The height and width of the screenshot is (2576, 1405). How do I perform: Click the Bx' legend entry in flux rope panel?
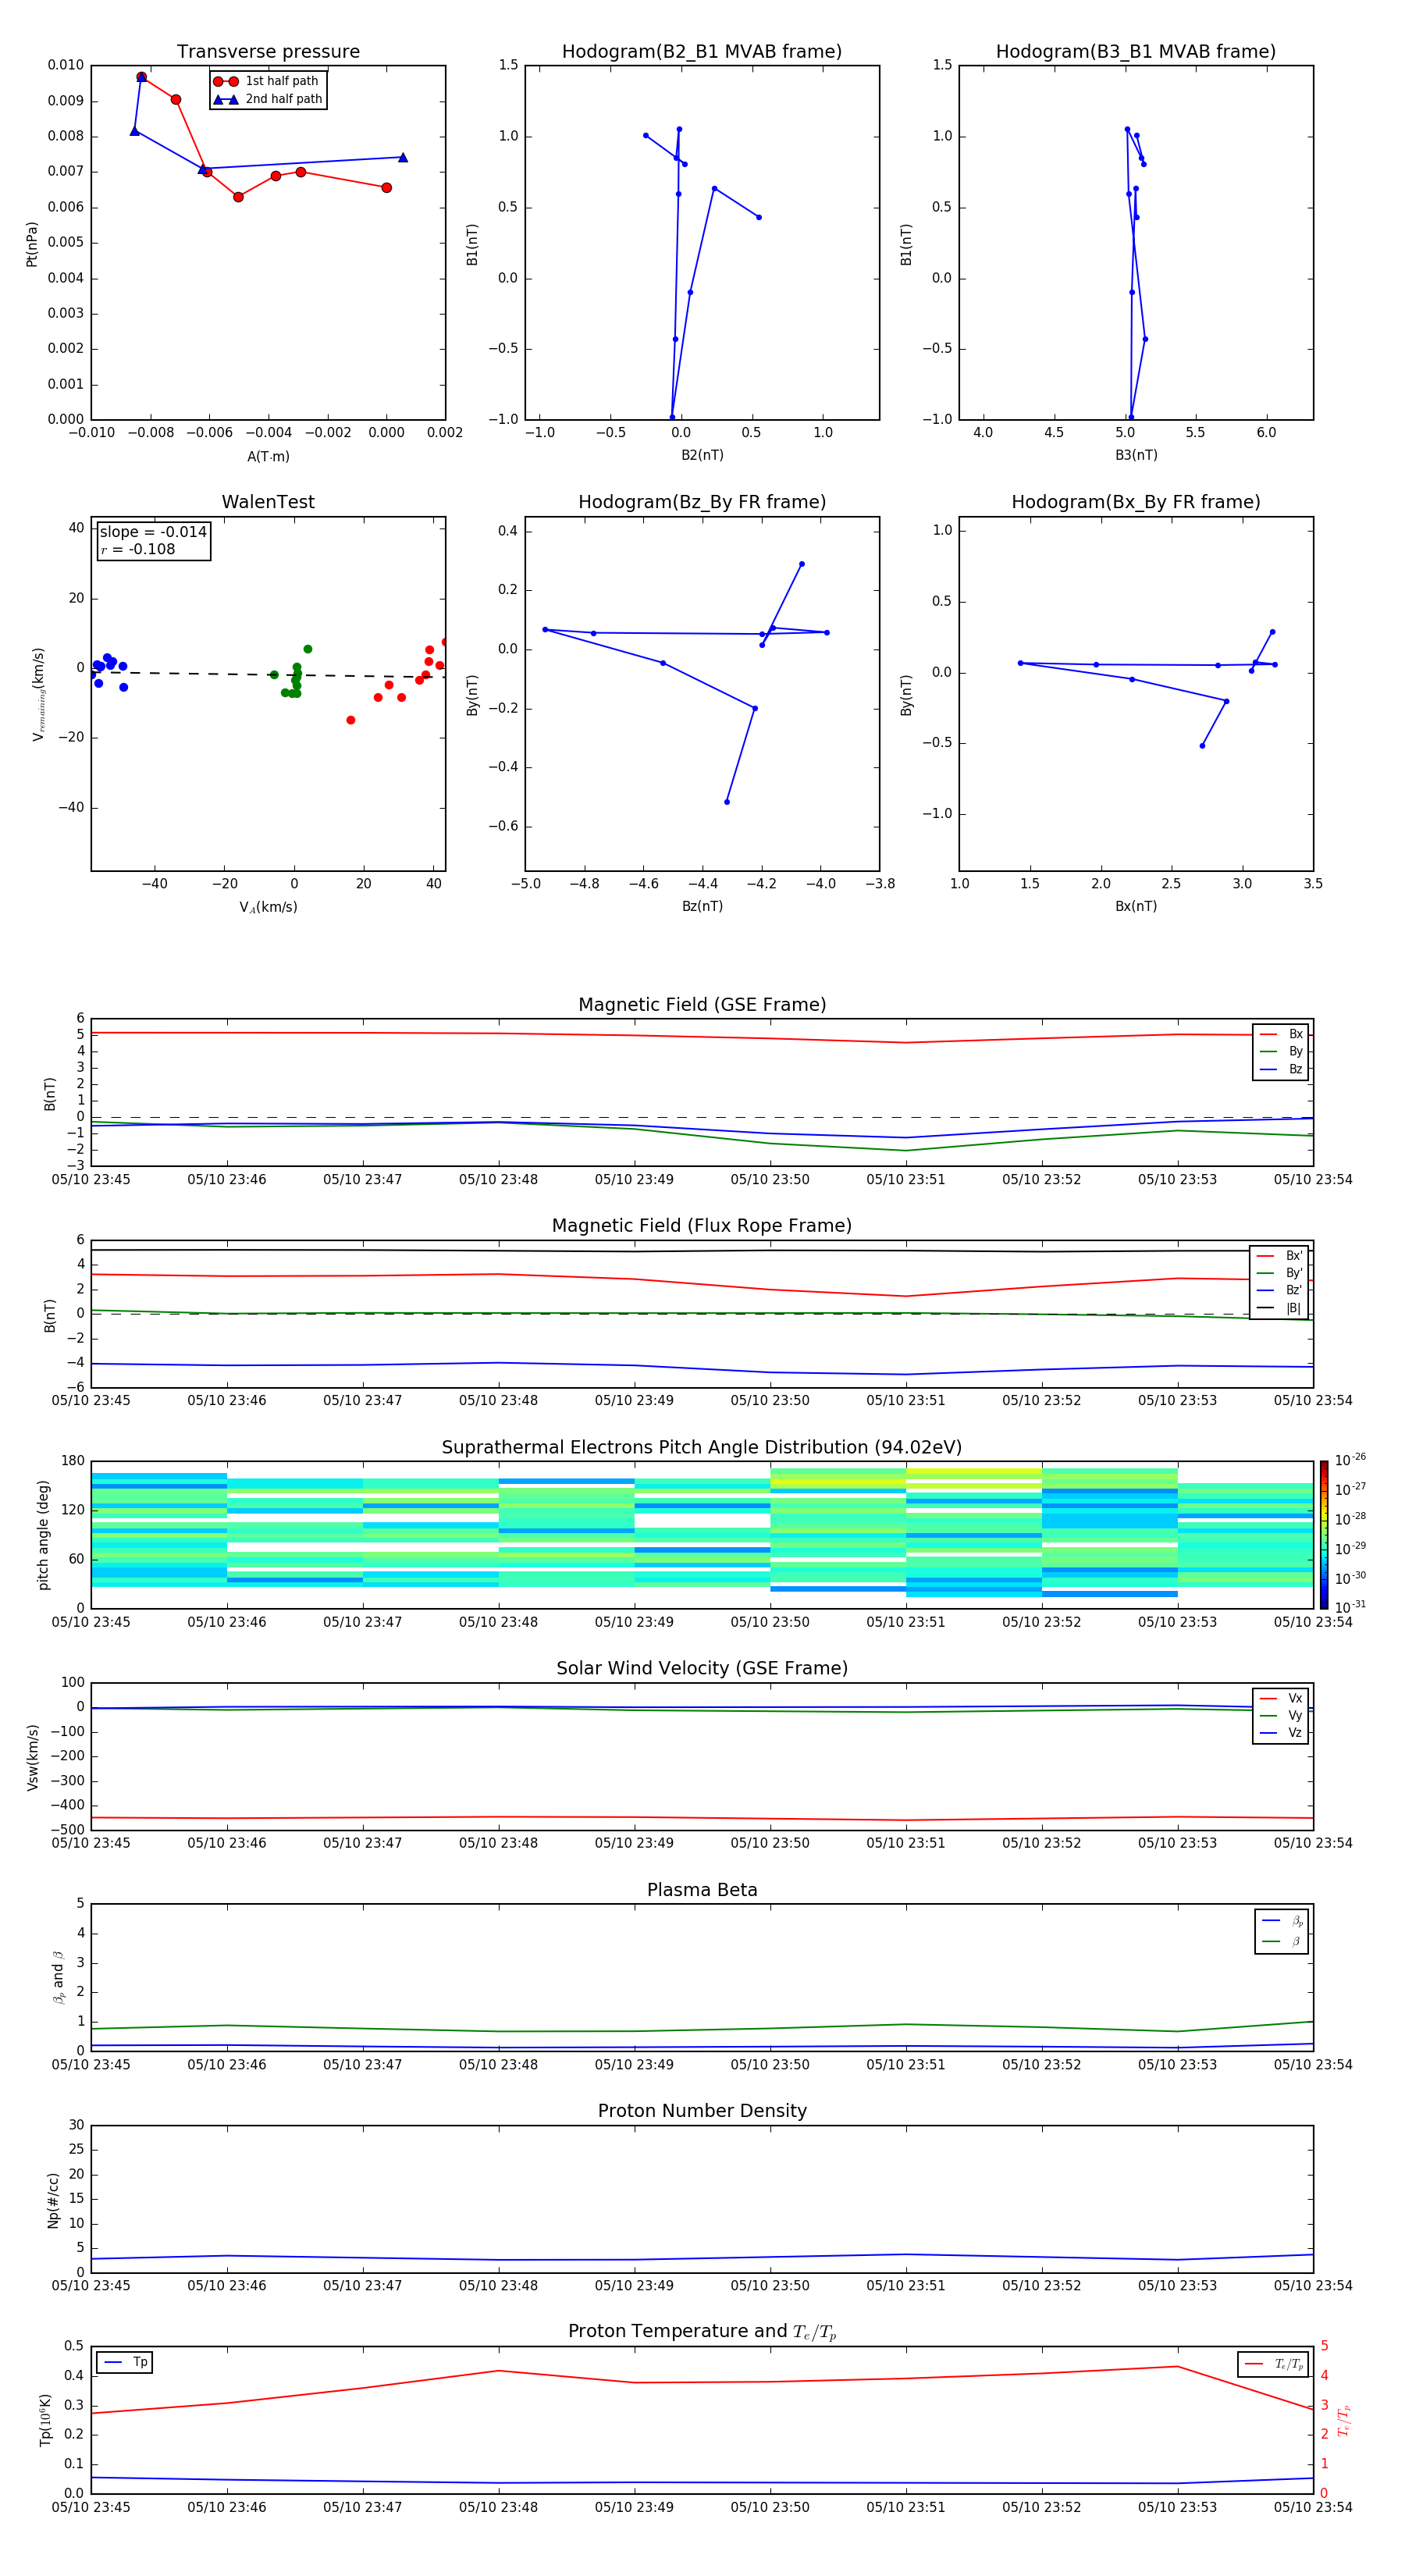click(x=1279, y=1256)
